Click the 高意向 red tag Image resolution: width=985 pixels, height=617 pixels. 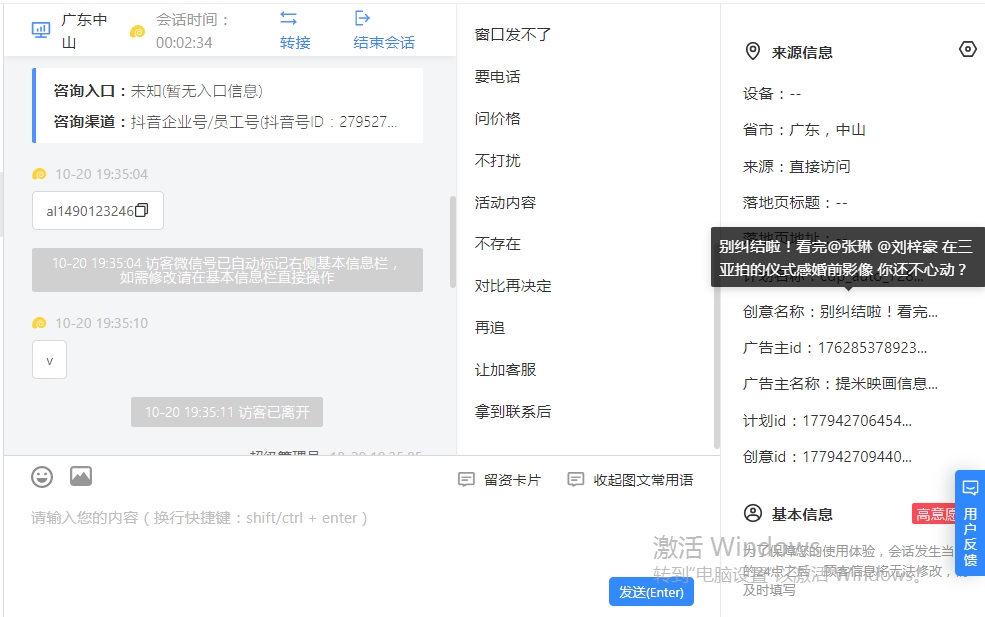point(934,514)
